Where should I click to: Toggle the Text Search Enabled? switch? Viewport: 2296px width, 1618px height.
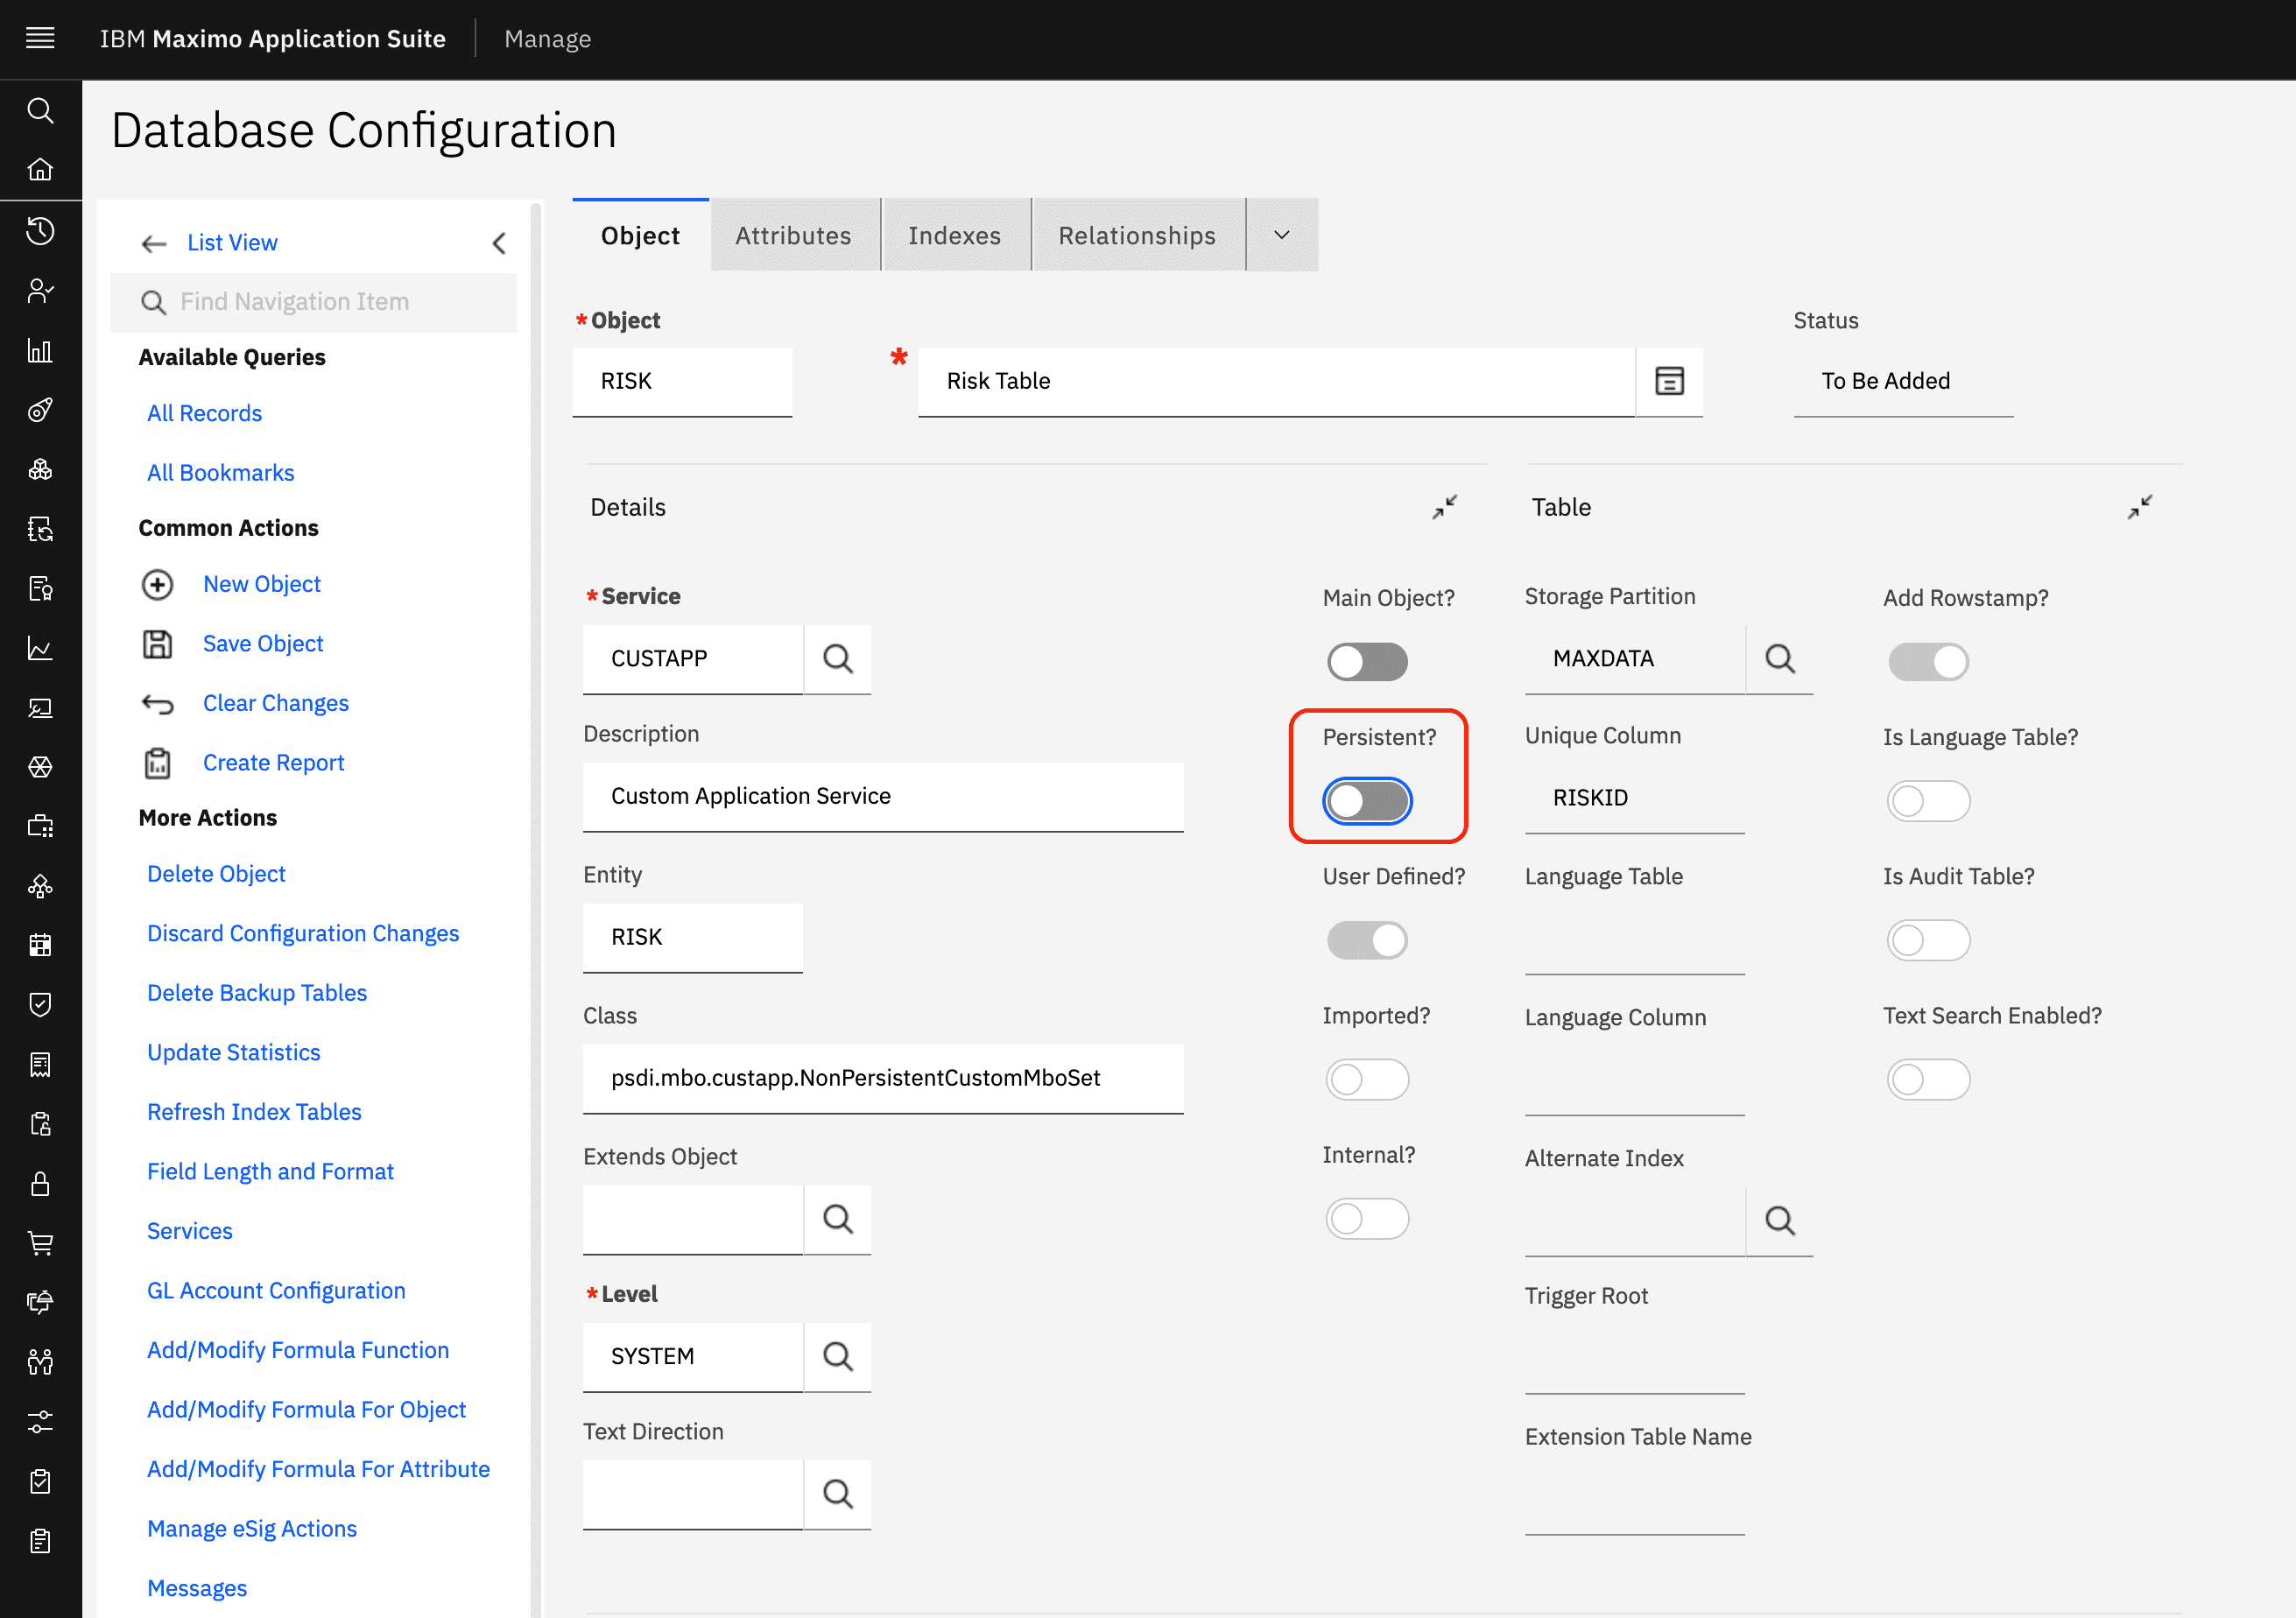pyautogui.click(x=1928, y=1080)
